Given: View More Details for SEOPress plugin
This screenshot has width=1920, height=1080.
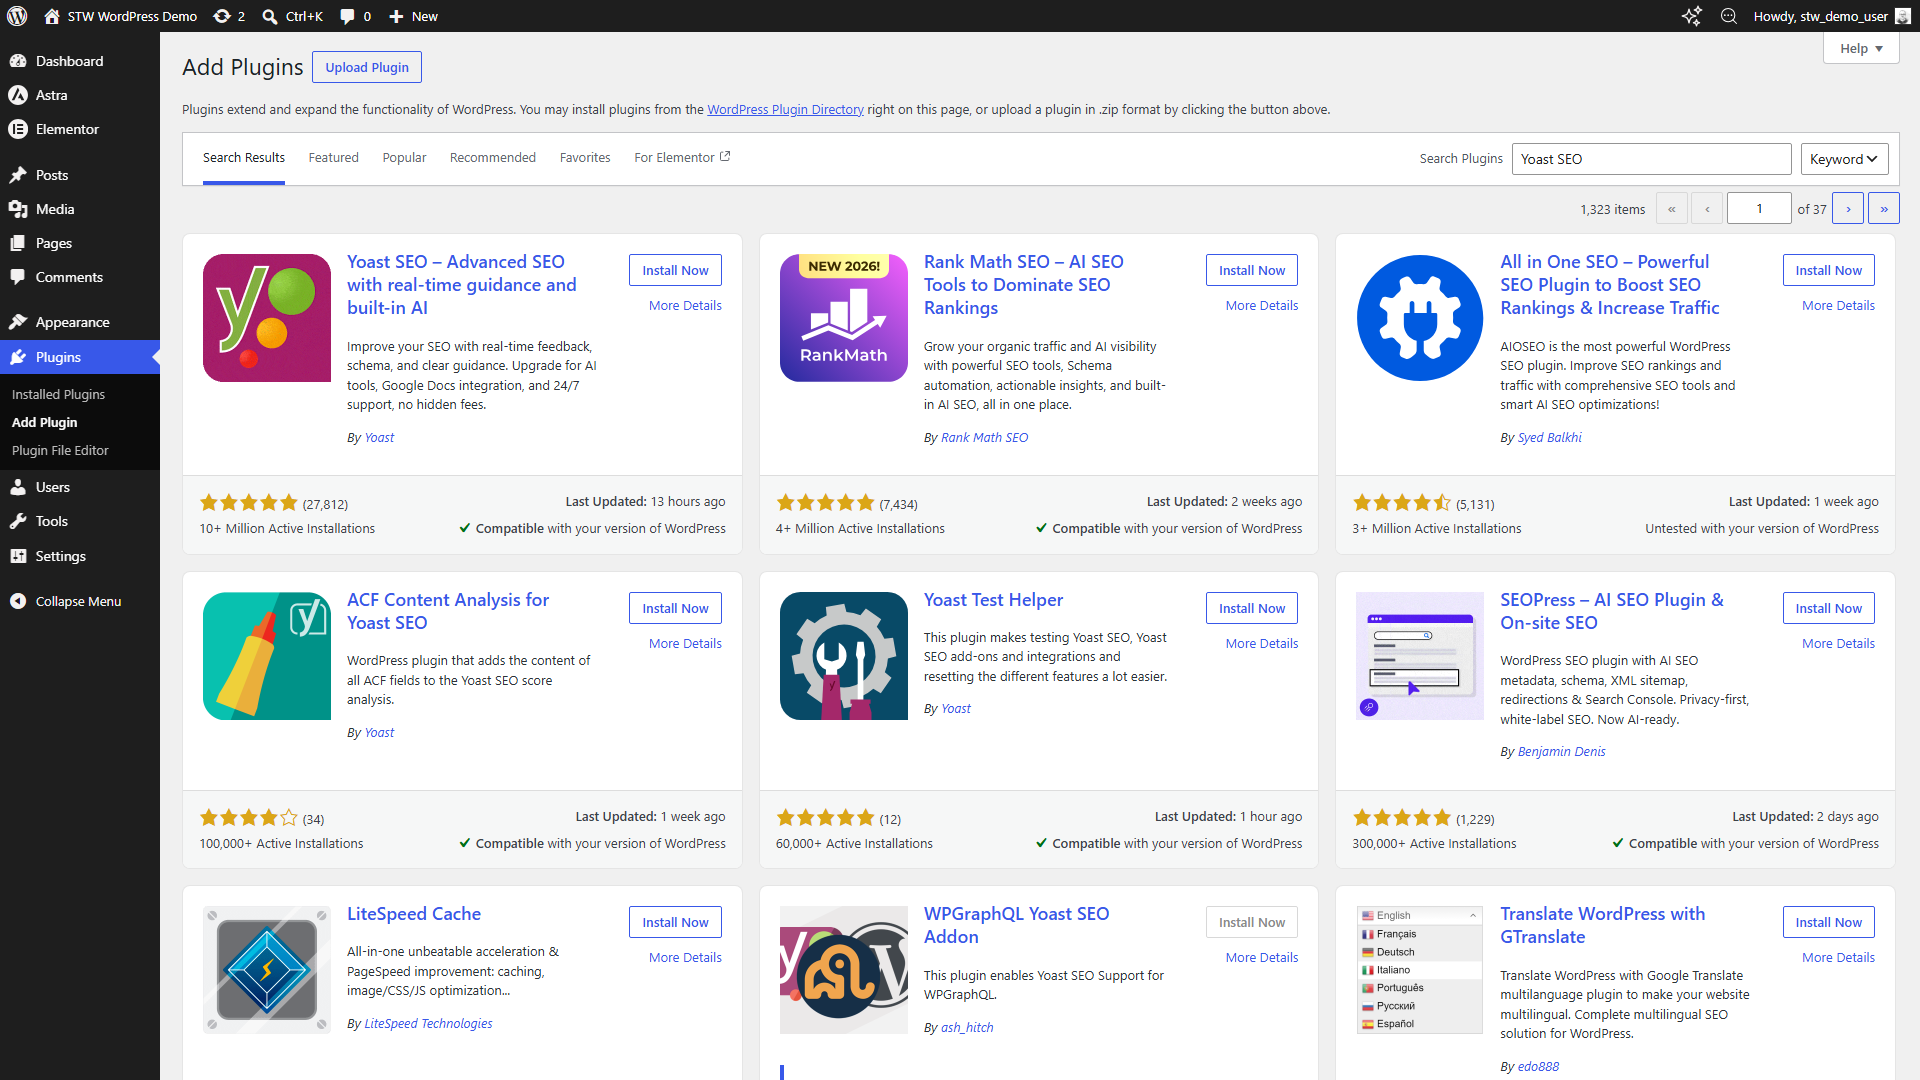Looking at the screenshot, I should pyautogui.click(x=1838, y=643).
